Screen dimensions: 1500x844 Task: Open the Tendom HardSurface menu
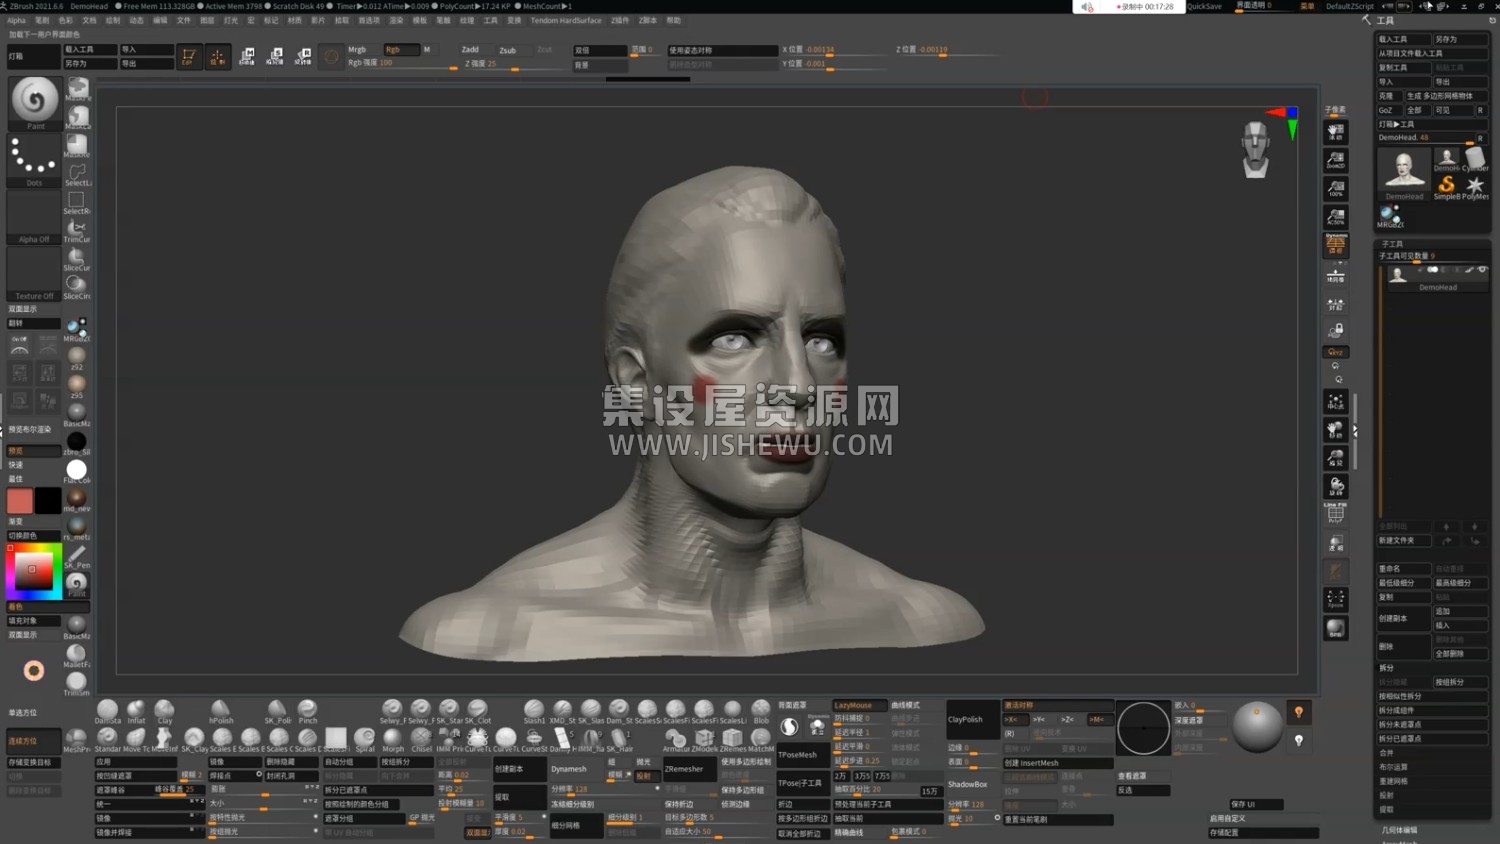[x=566, y=20]
